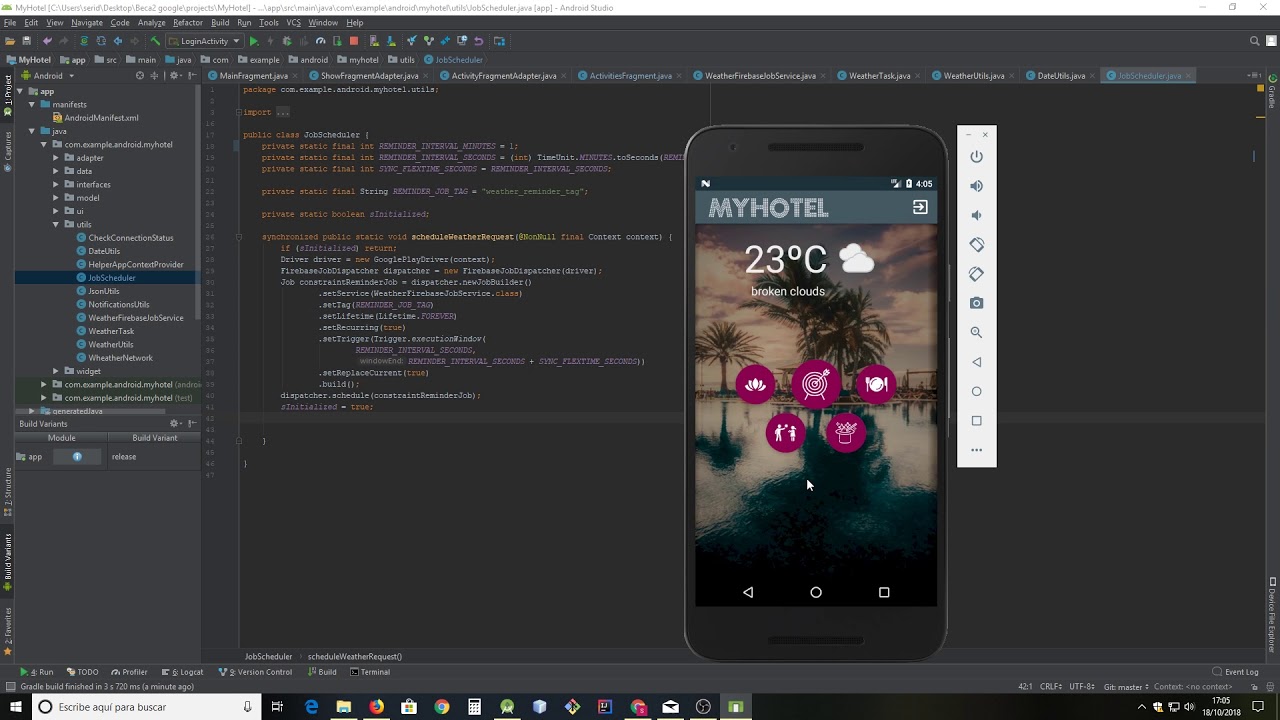
Task: Tap the phone's on-screen home button
Action: 816,592
